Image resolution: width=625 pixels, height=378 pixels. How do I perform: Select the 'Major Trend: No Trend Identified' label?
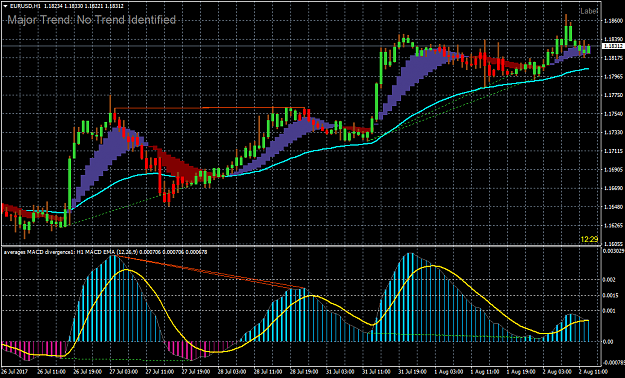click(x=92, y=20)
